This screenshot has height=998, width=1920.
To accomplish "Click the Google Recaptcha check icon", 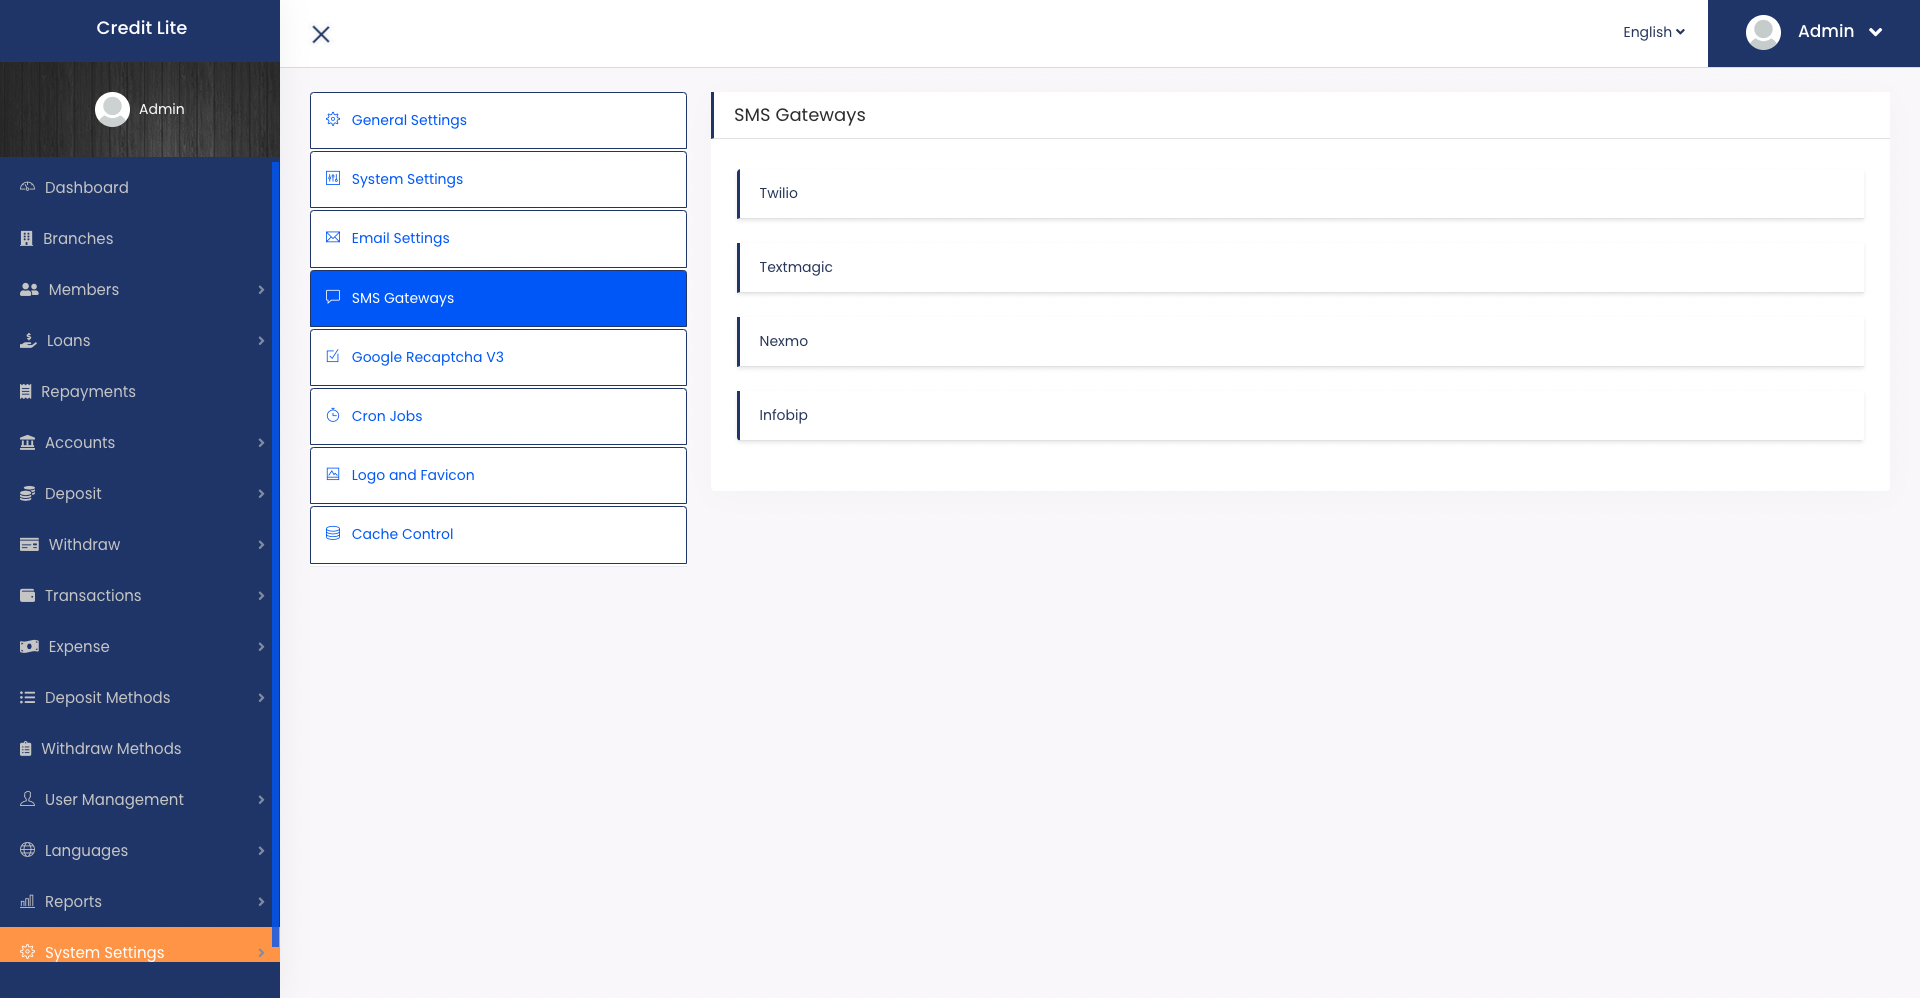I will (333, 356).
